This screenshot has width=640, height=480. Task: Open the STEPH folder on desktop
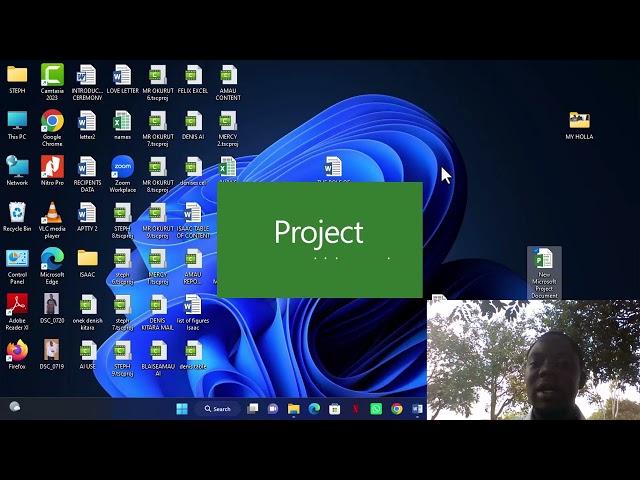click(17, 79)
